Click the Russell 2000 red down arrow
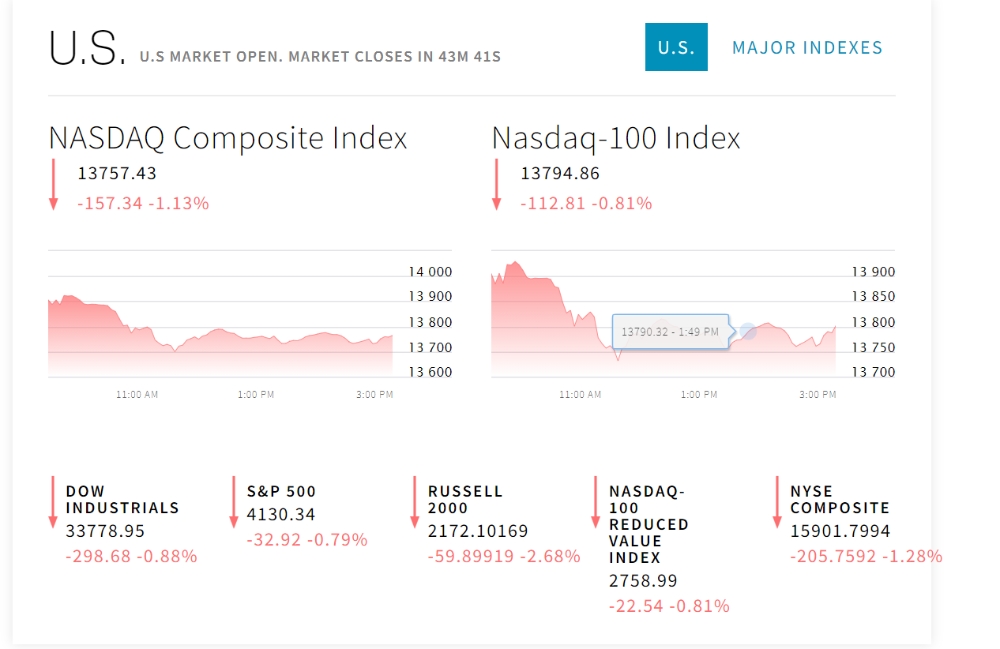Viewport: 1000px width, 649px height. click(414, 502)
